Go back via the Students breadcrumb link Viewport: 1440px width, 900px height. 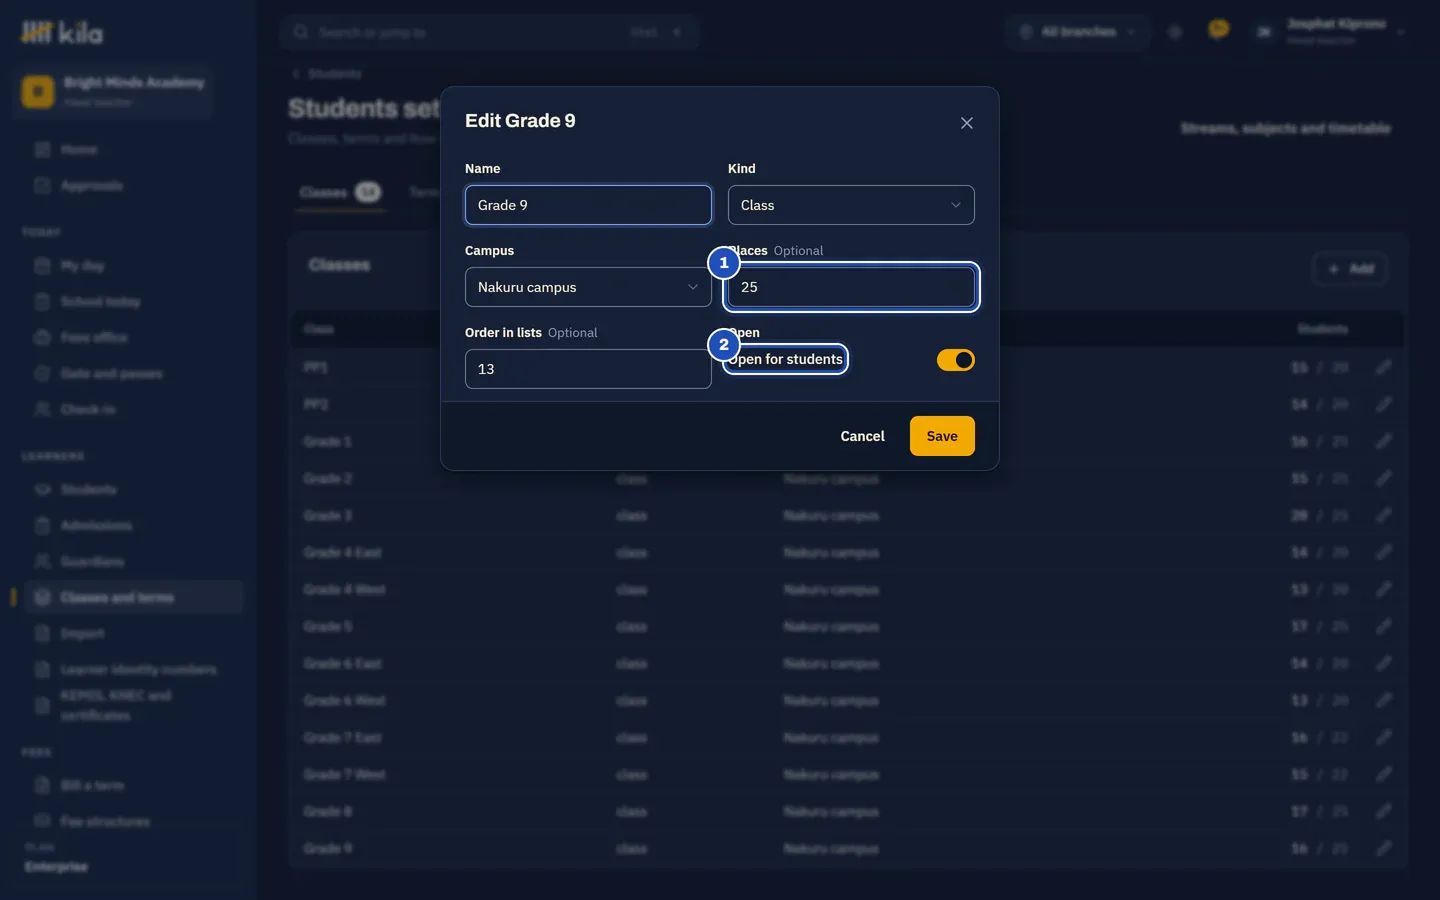(x=327, y=74)
